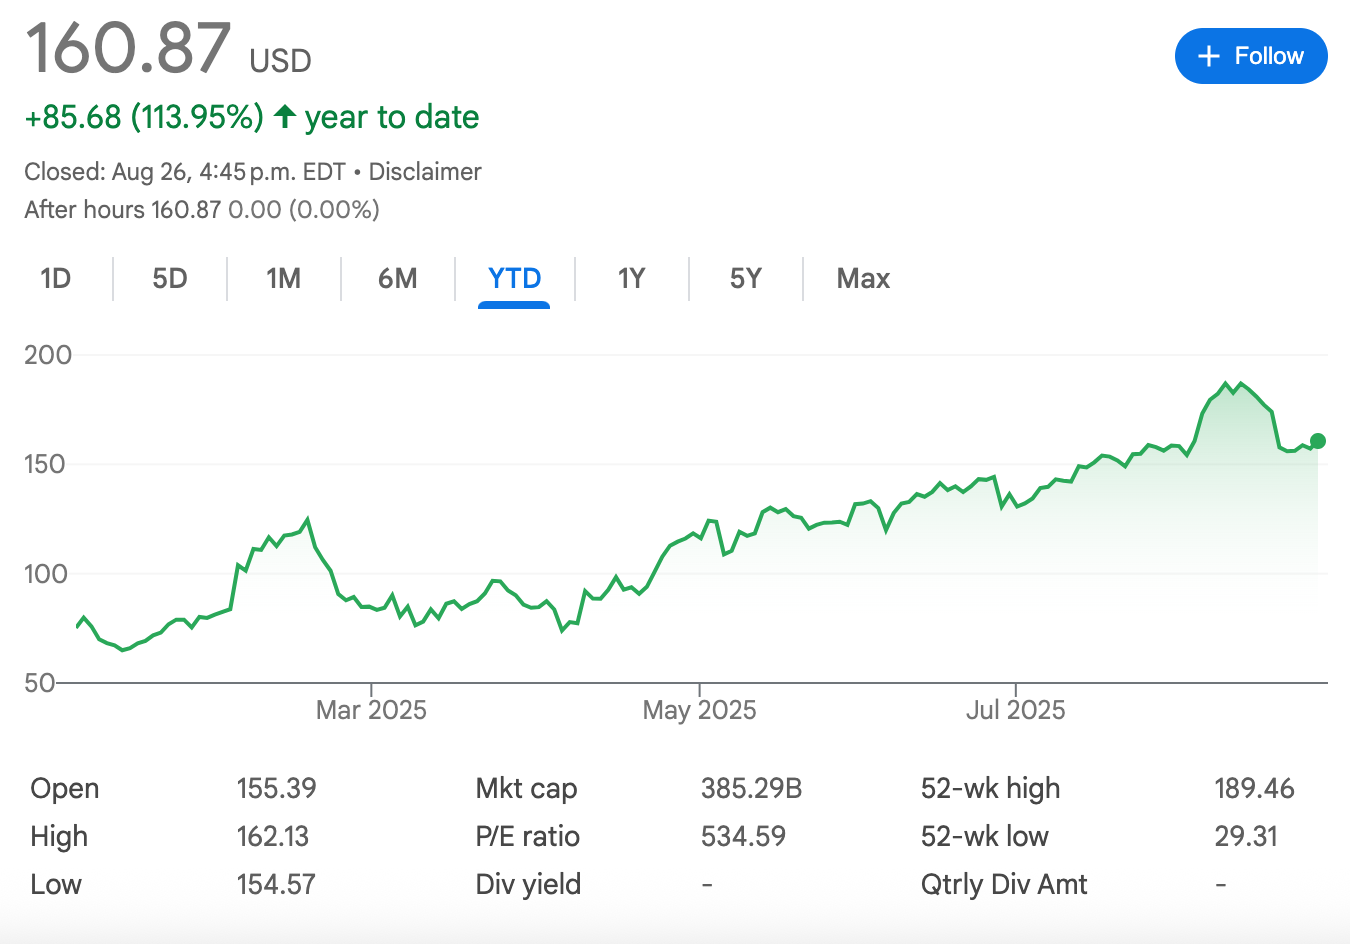
Task: Click the plus icon on Follow button
Action: click(x=1208, y=56)
